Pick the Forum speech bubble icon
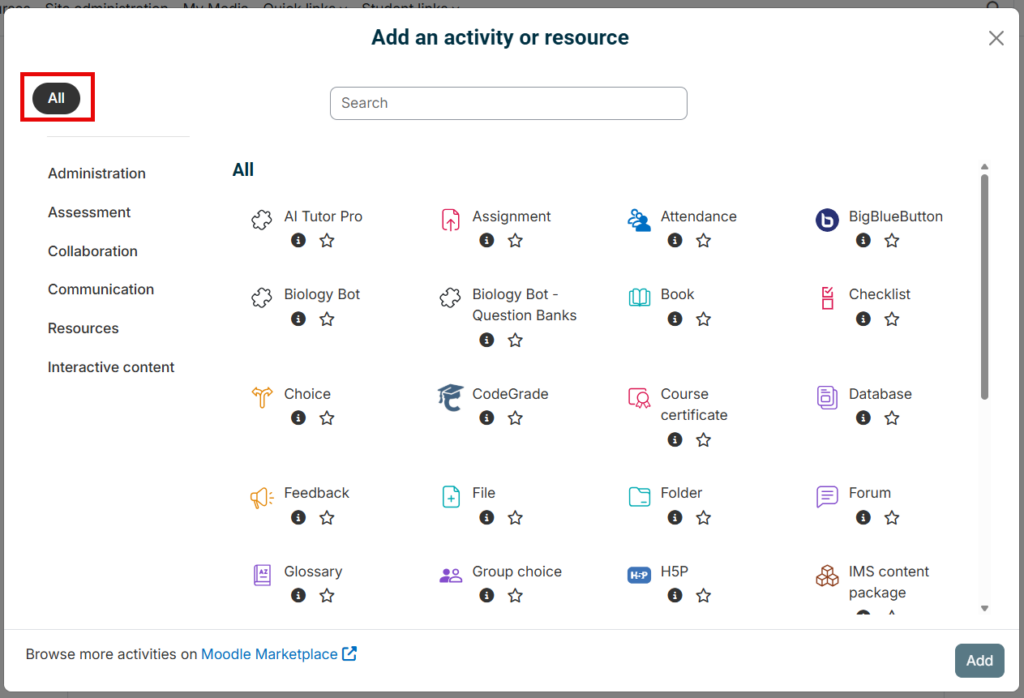This screenshot has height=698, width=1024. tap(827, 496)
